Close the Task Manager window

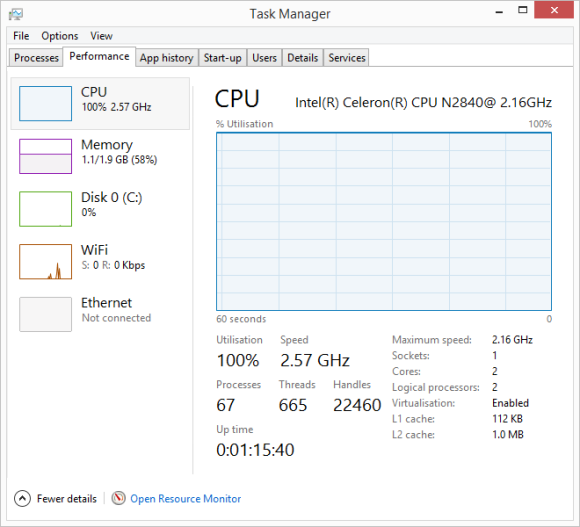pyautogui.click(x=554, y=10)
